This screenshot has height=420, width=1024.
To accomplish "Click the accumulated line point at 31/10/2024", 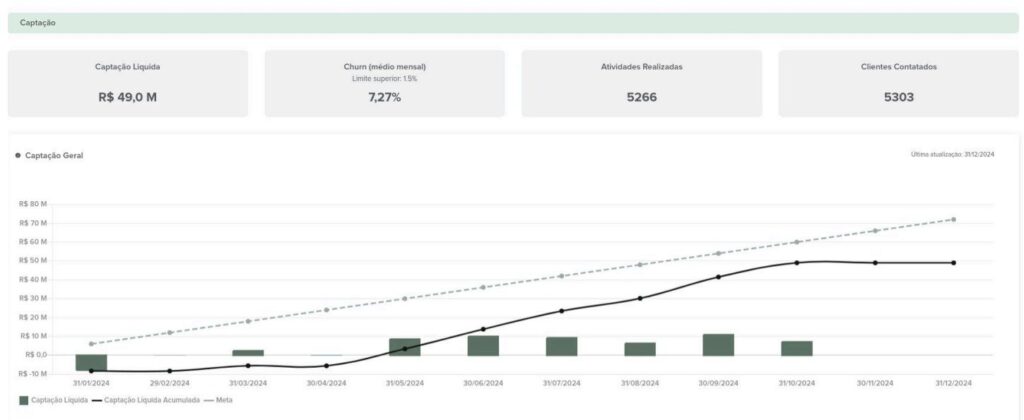I will [x=797, y=263].
